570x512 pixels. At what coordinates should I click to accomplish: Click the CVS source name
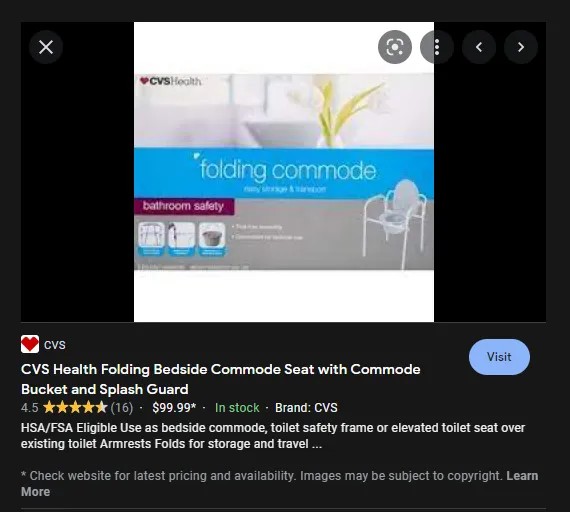tap(55, 345)
